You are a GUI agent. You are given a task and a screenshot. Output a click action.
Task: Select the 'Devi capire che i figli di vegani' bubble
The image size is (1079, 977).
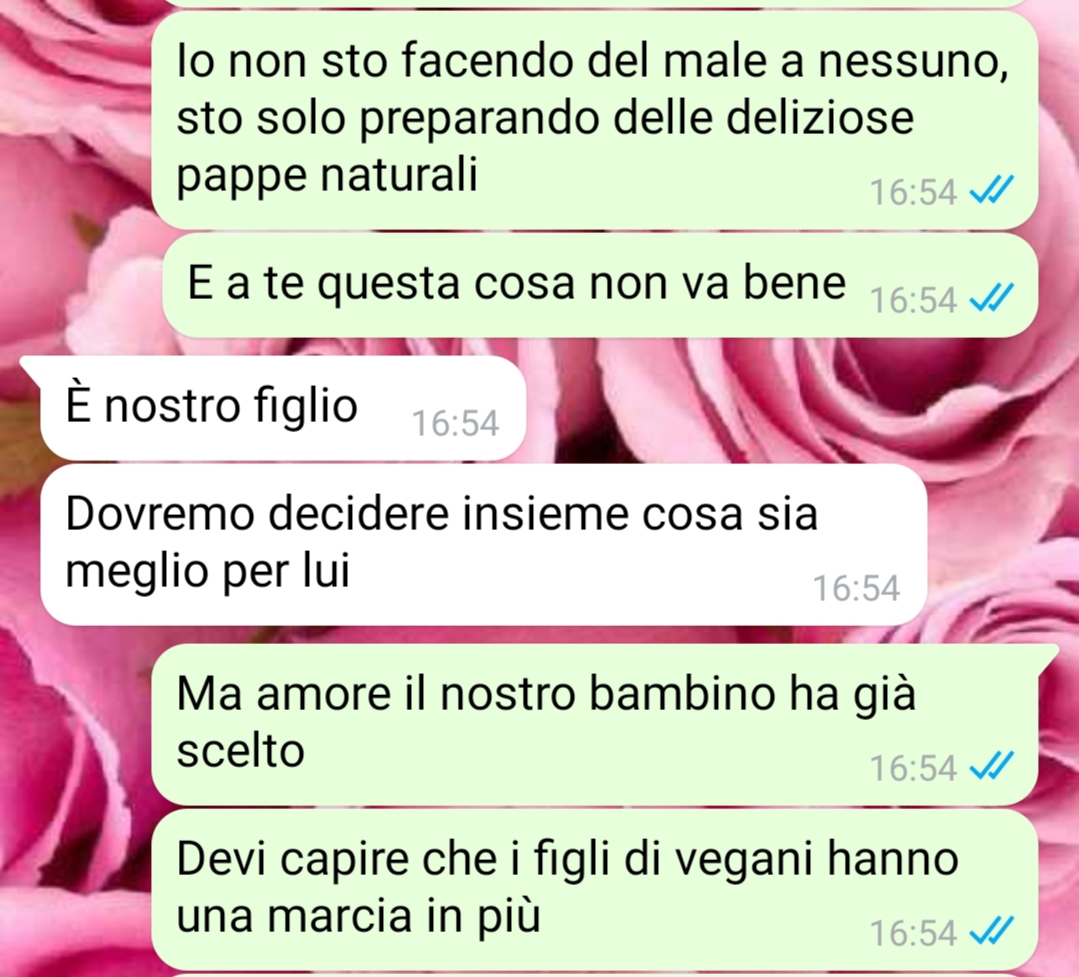[595, 889]
